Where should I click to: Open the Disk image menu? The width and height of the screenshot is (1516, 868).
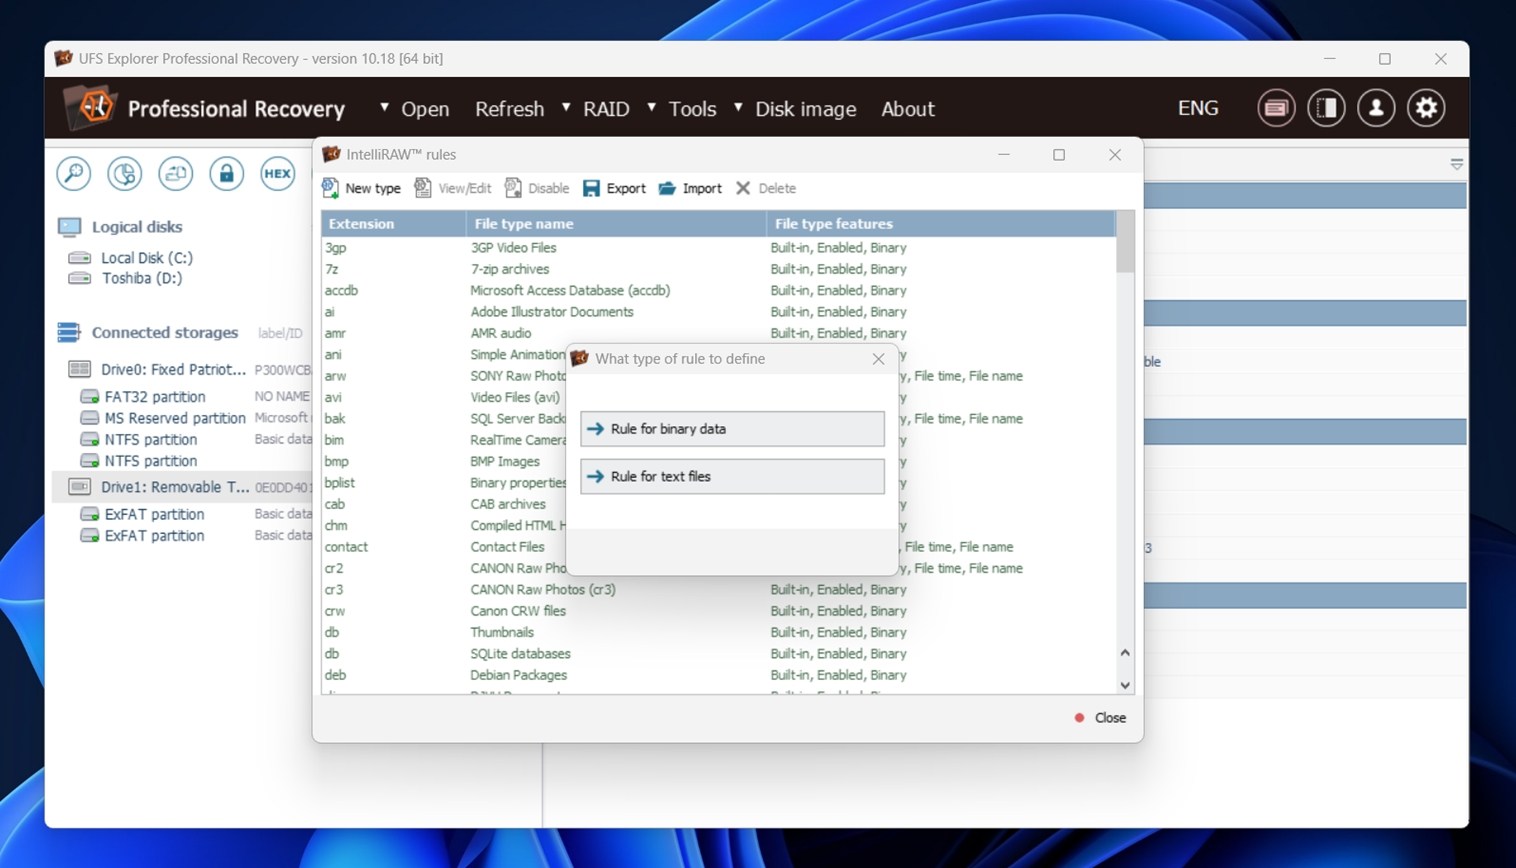[805, 109]
